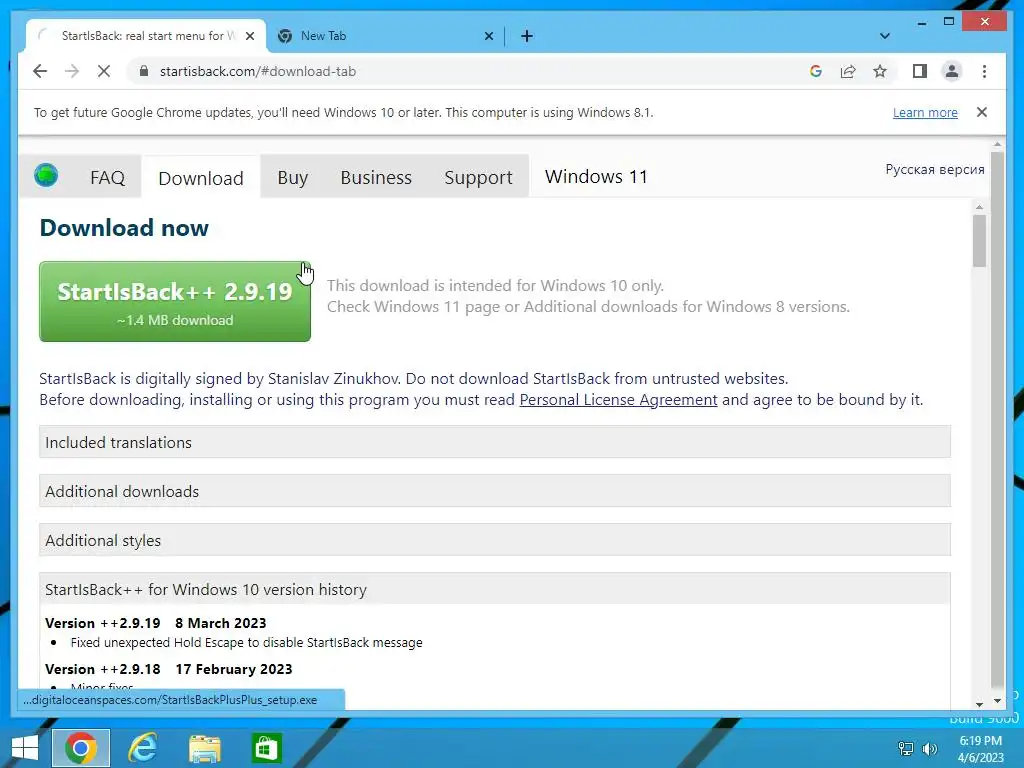Open the Windows Store taskbar icon

266,748
